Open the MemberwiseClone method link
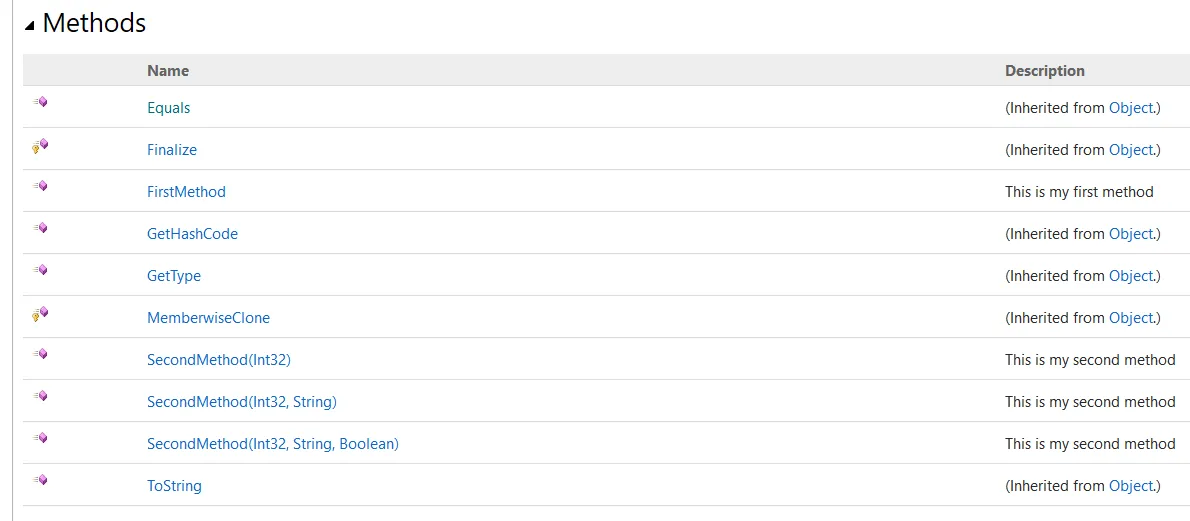The image size is (1190, 521). point(208,318)
